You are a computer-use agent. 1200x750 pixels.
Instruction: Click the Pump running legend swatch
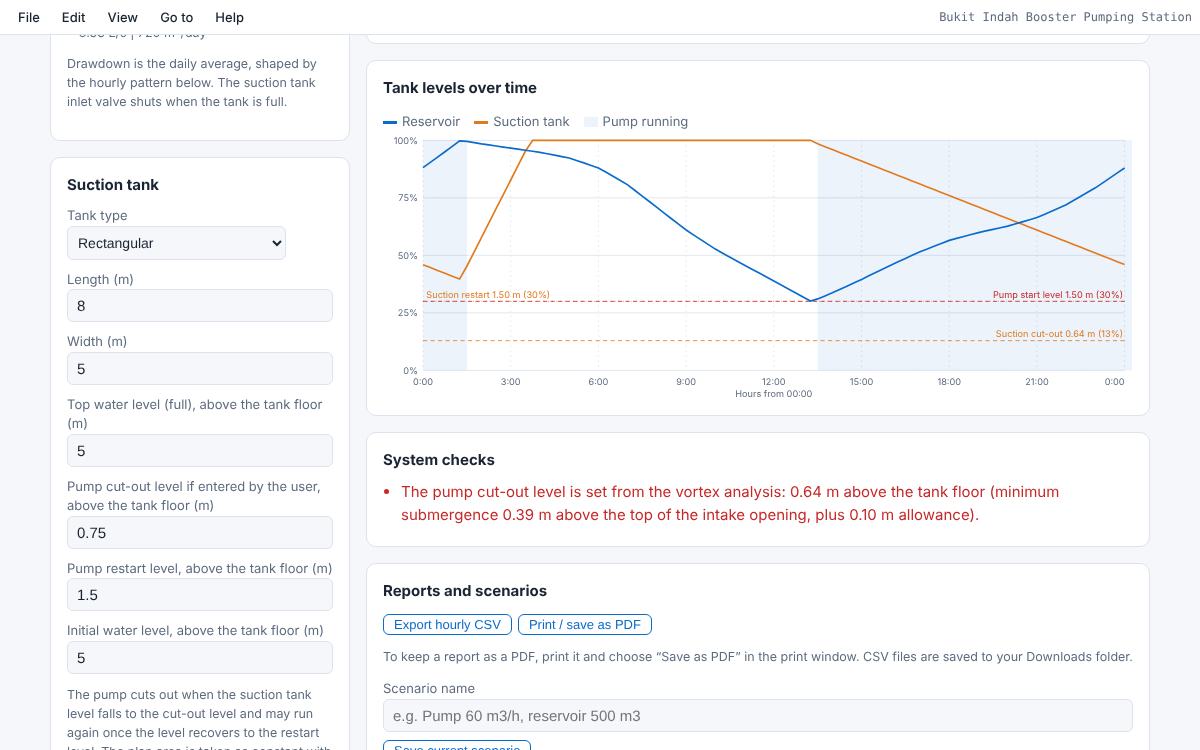[x=591, y=122]
